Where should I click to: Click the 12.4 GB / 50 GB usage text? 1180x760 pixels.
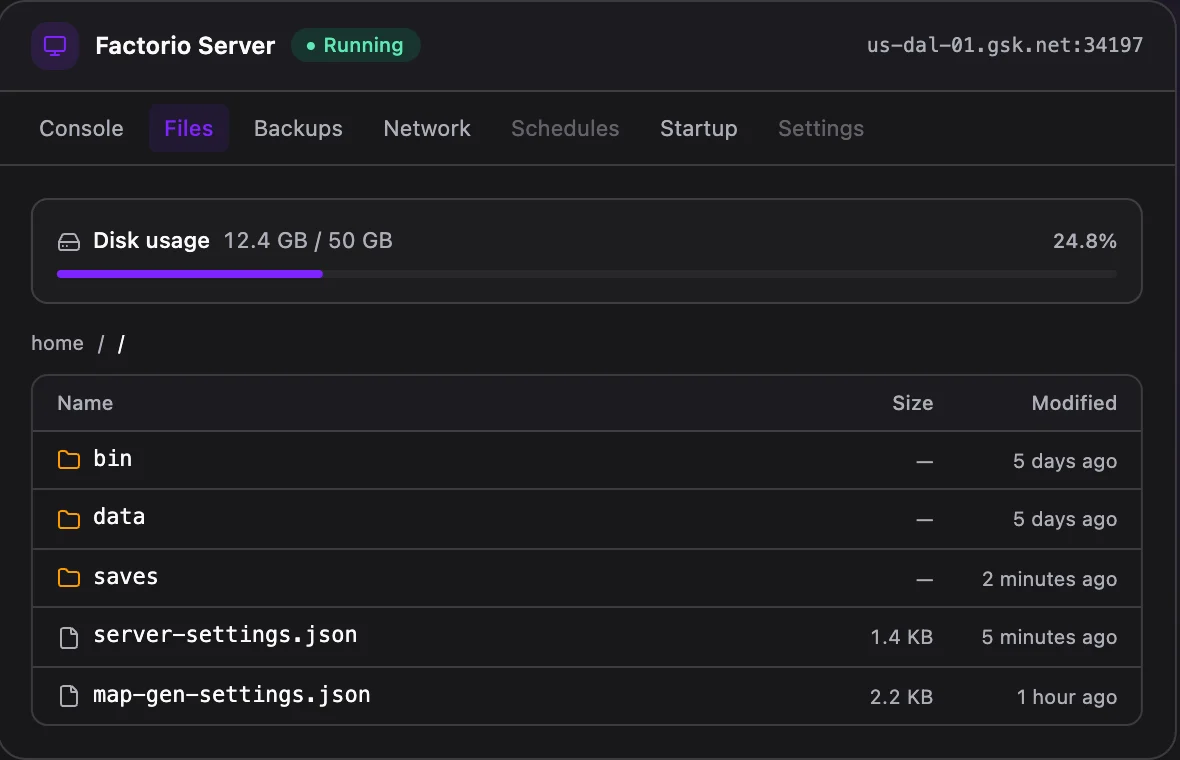click(308, 241)
